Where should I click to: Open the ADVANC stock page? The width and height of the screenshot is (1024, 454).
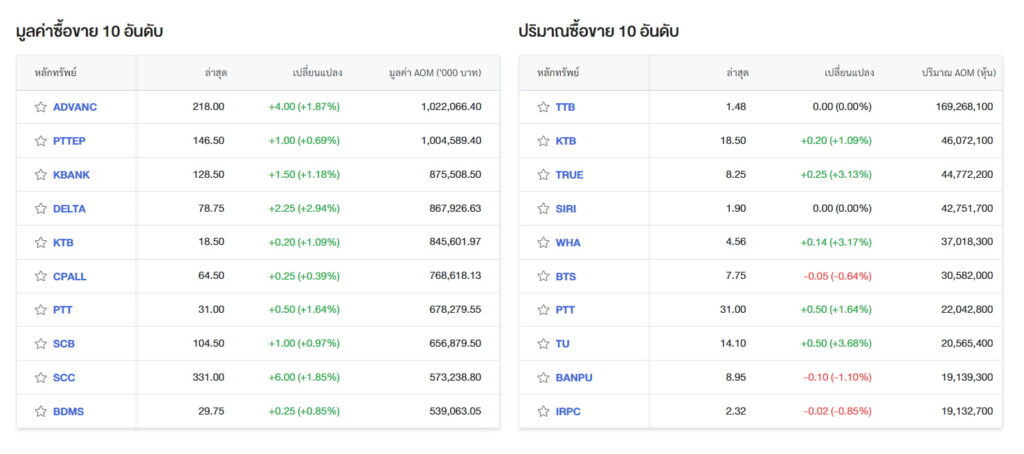coord(75,107)
